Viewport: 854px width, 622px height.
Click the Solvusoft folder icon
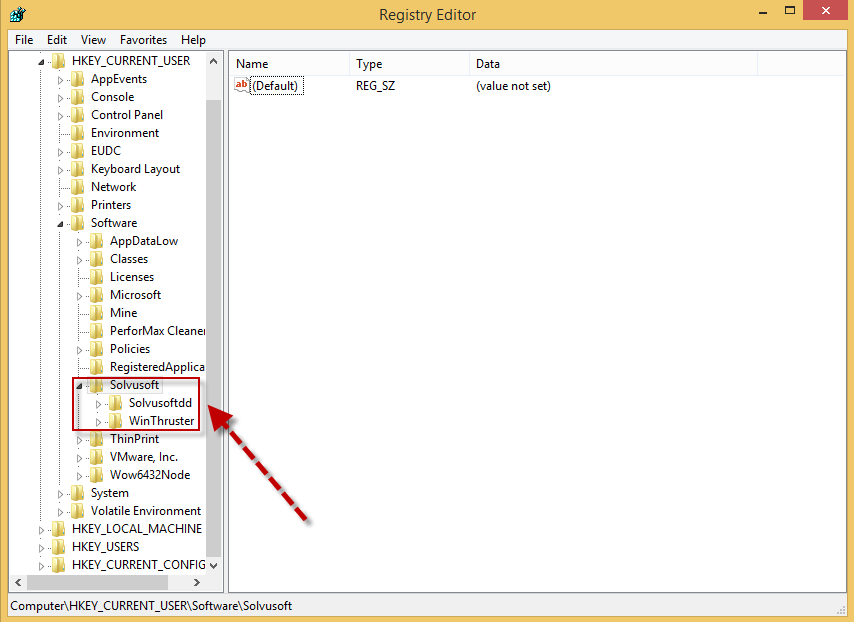point(96,385)
